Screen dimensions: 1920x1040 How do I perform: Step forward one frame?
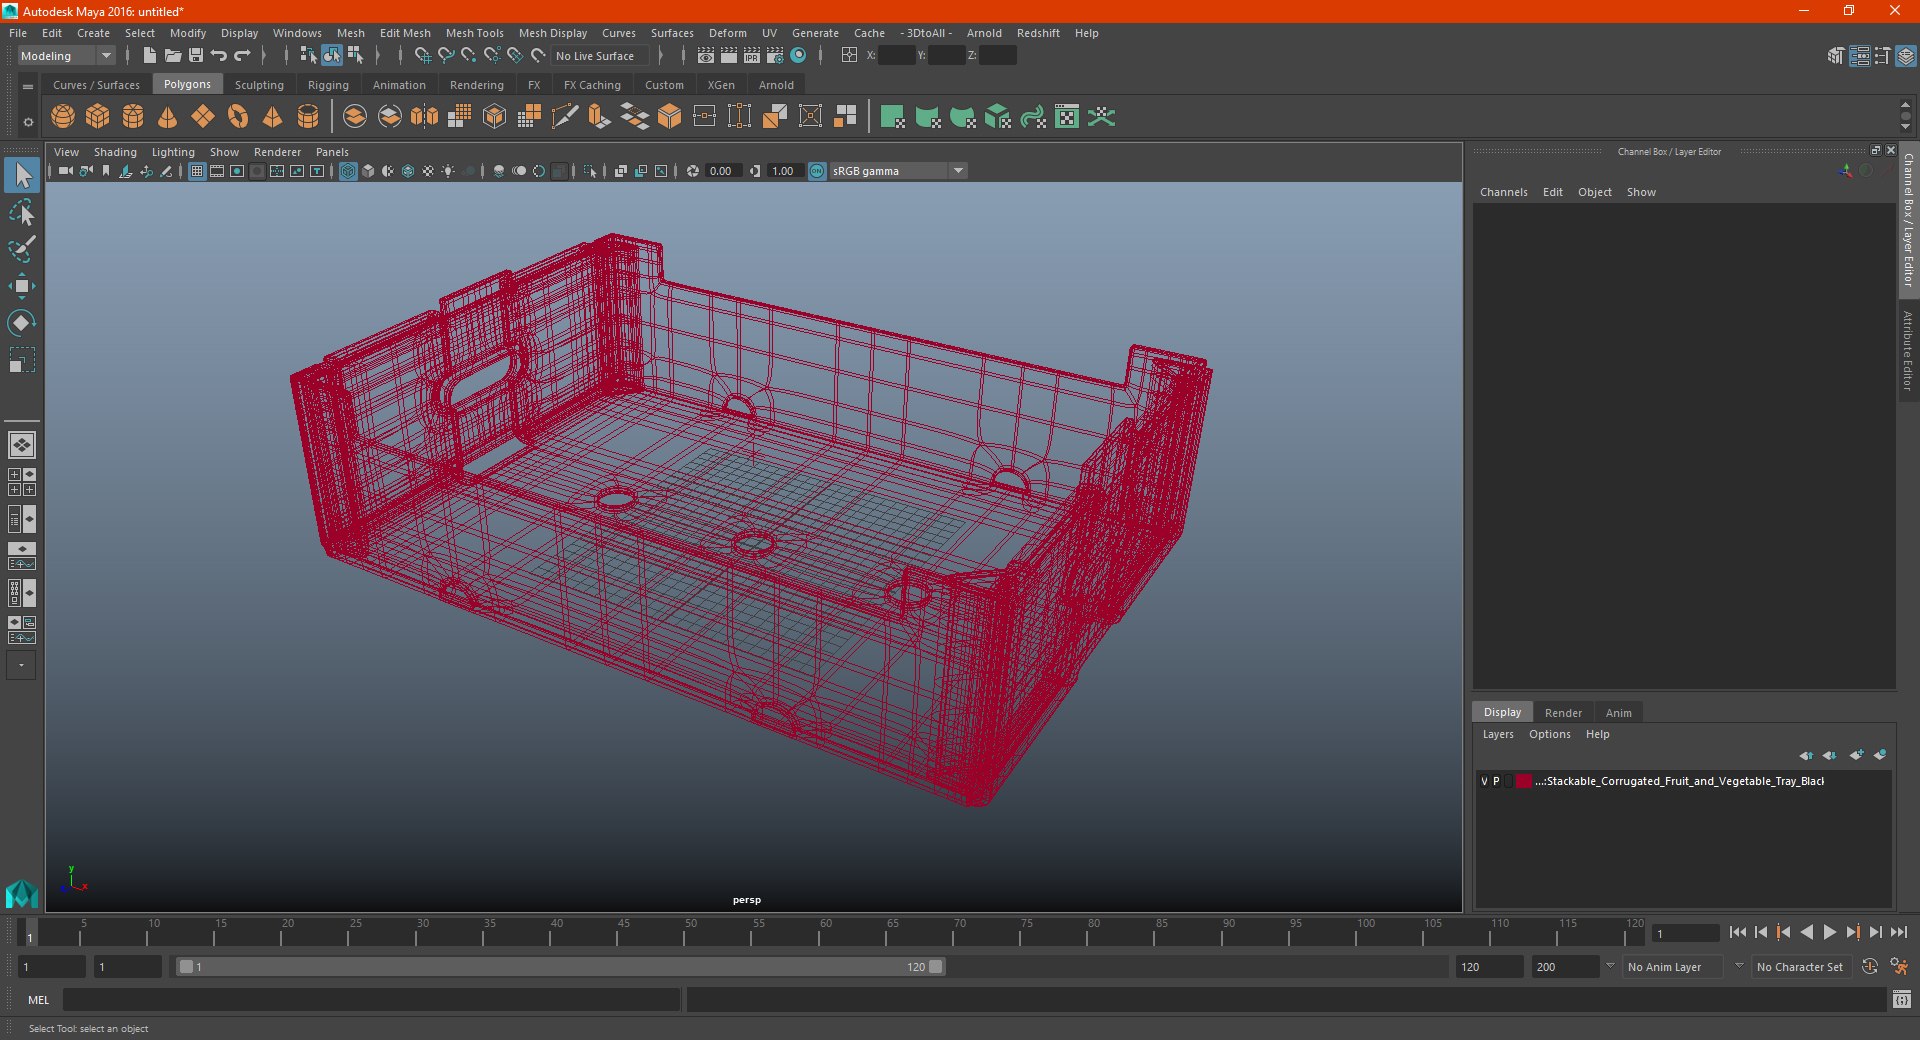[x=1876, y=932]
